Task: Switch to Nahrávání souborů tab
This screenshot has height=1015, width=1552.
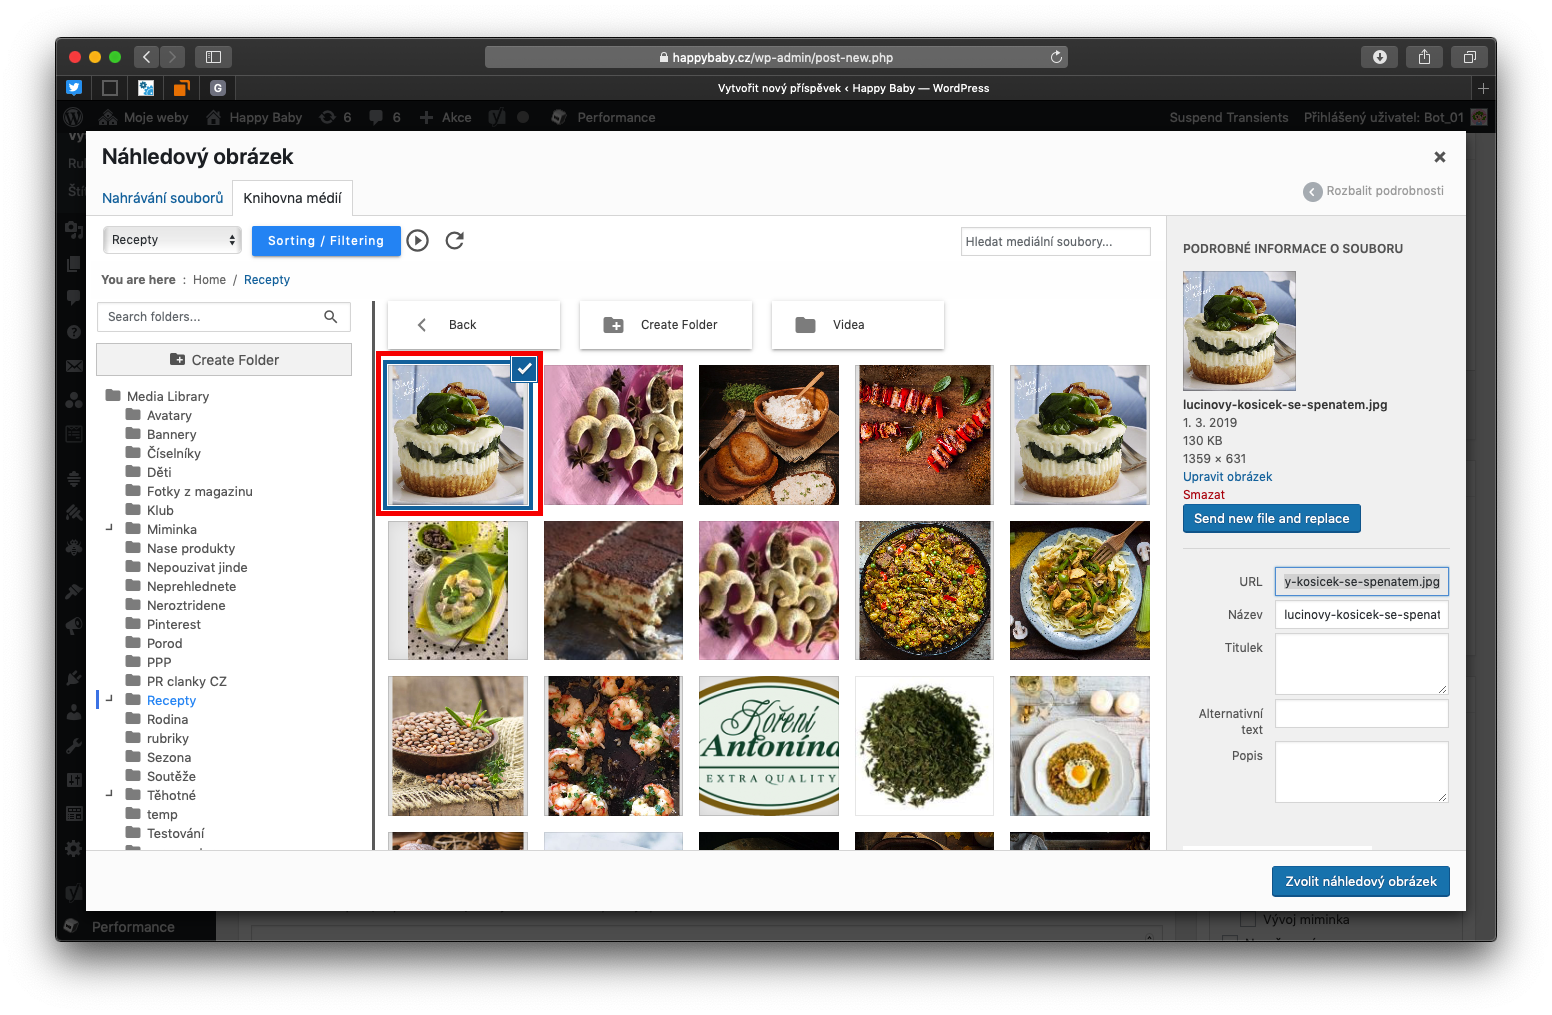Action: click(162, 198)
